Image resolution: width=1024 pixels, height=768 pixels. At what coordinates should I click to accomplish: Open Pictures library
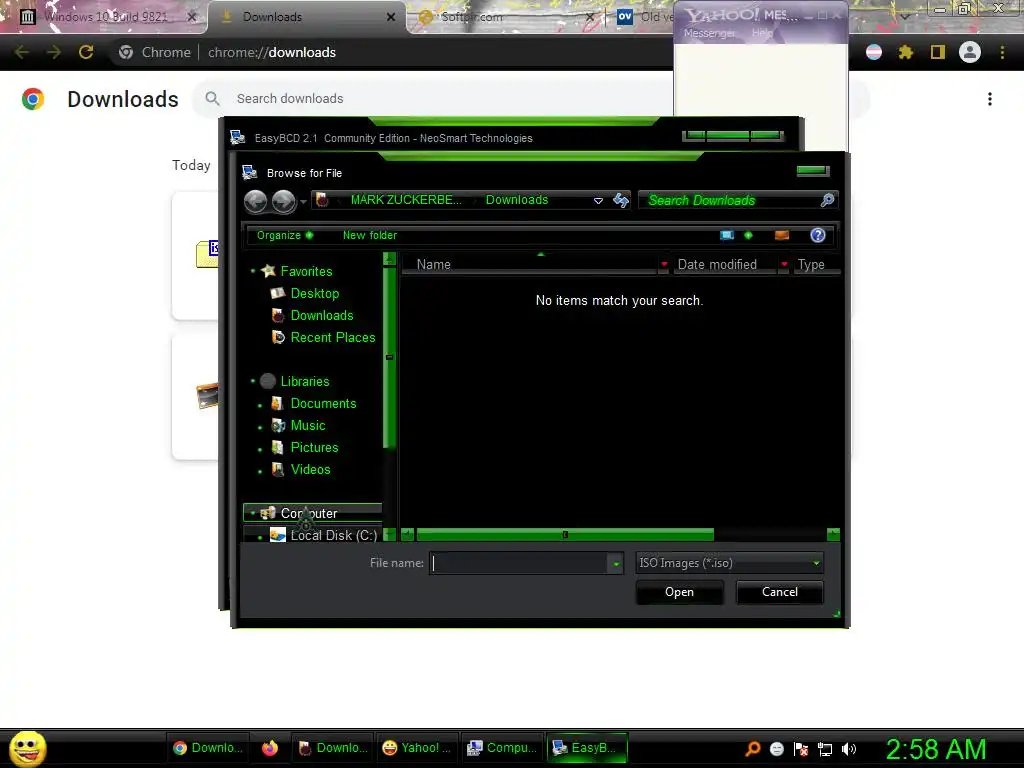(x=313, y=448)
